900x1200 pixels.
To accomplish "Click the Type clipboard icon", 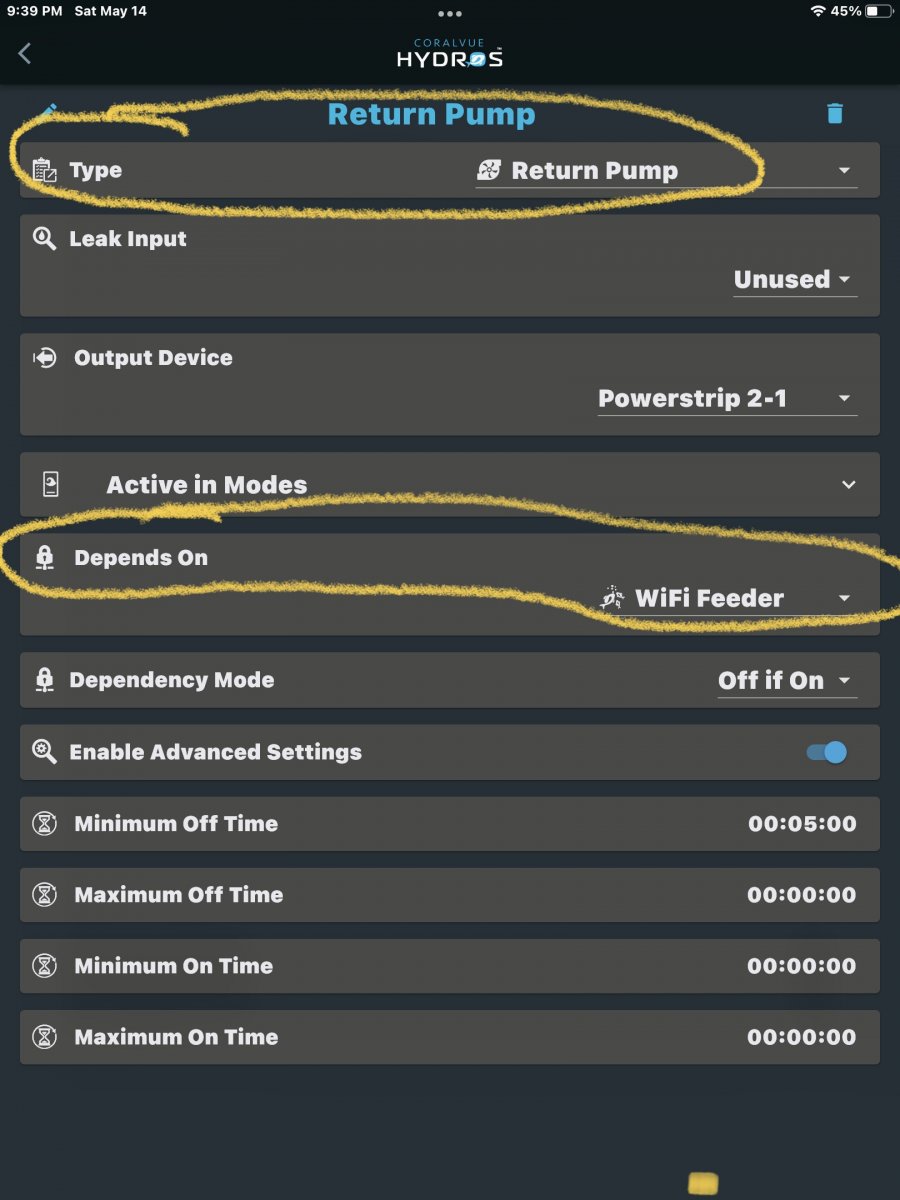I will pyautogui.click(x=45, y=170).
